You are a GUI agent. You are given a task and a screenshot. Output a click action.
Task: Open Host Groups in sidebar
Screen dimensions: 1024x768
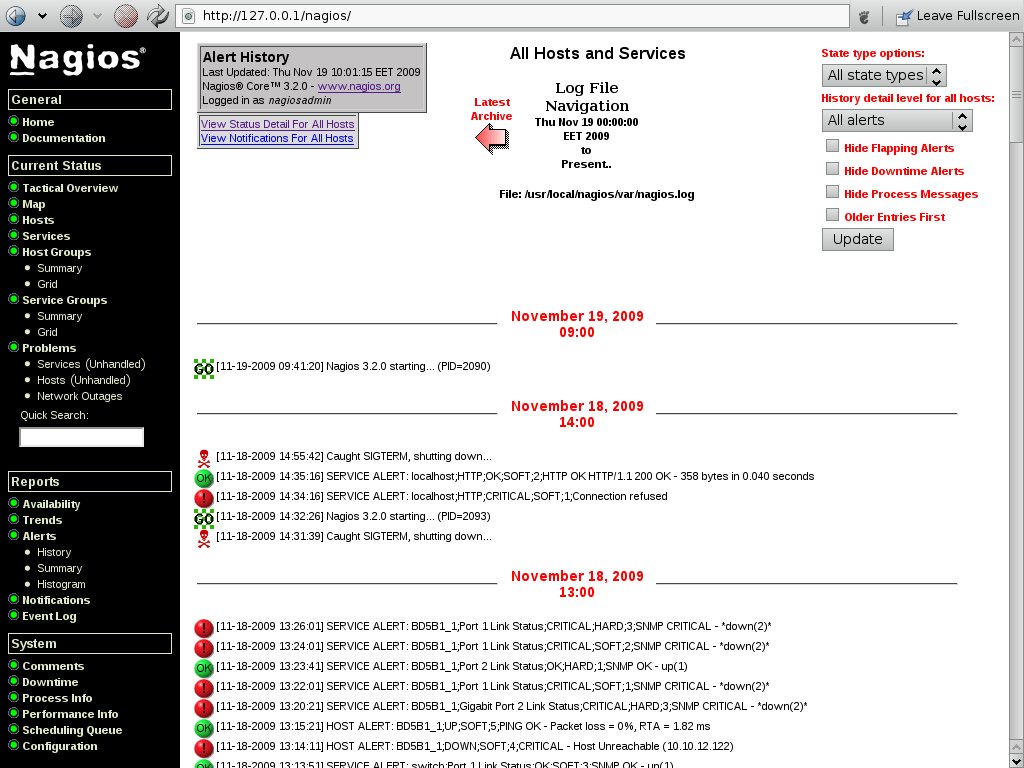(x=56, y=252)
